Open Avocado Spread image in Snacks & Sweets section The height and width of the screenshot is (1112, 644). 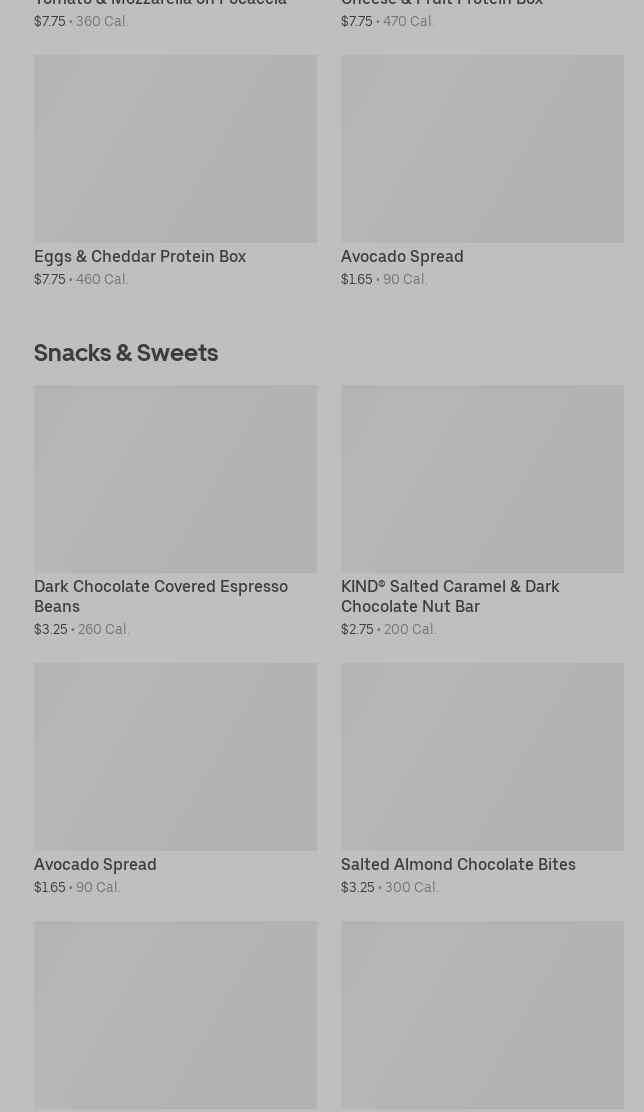pyautogui.click(x=175, y=756)
